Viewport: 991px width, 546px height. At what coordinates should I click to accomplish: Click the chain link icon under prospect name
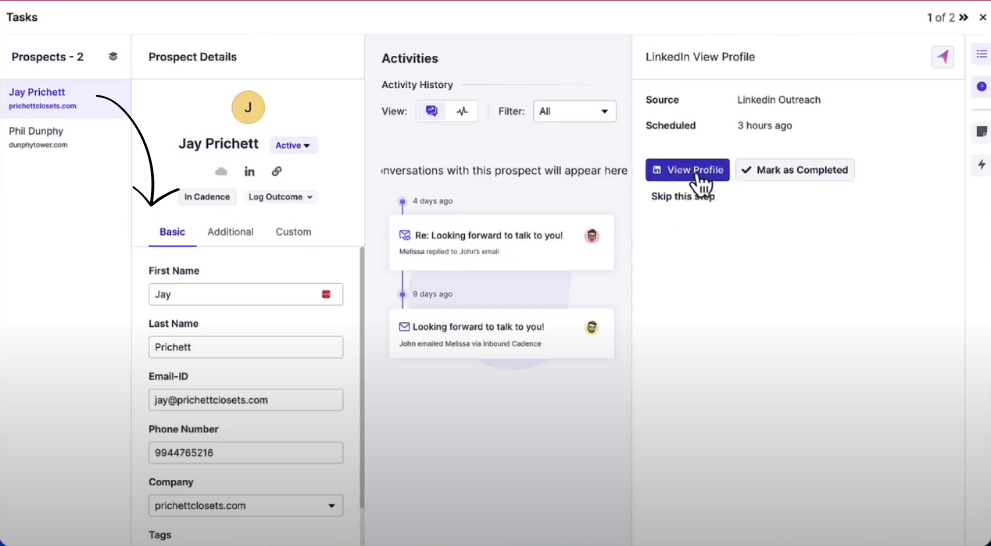[277, 172]
